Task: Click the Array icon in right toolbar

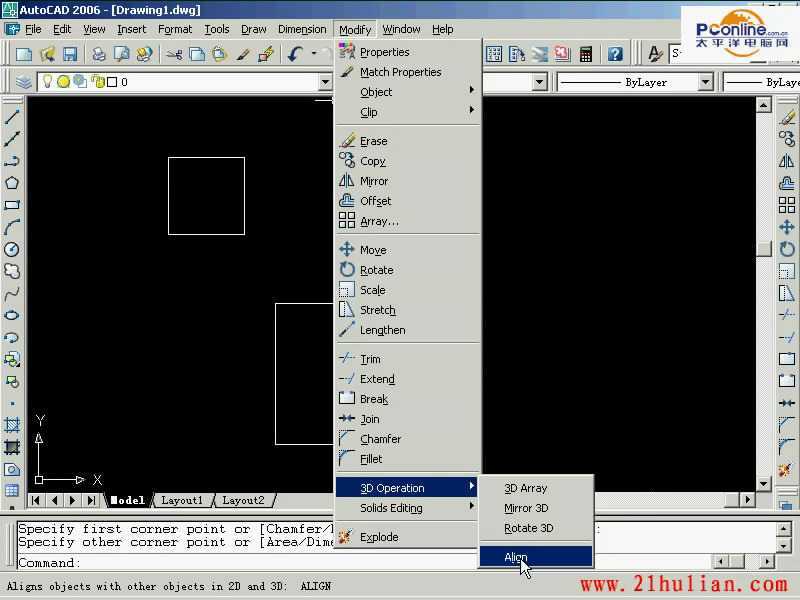Action: [787, 205]
